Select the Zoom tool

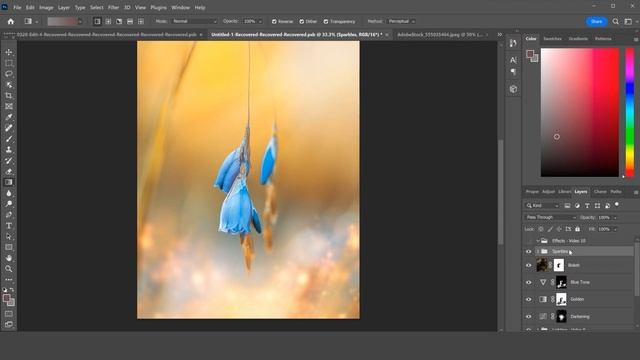(x=9, y=269)
